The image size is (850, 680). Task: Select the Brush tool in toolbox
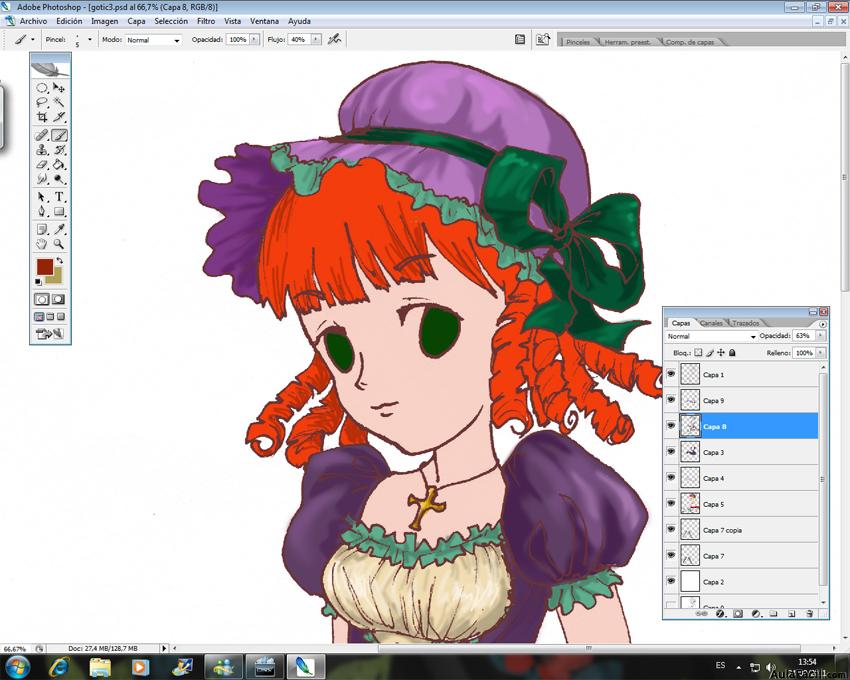pyautogui.click(x=59, y=135)
